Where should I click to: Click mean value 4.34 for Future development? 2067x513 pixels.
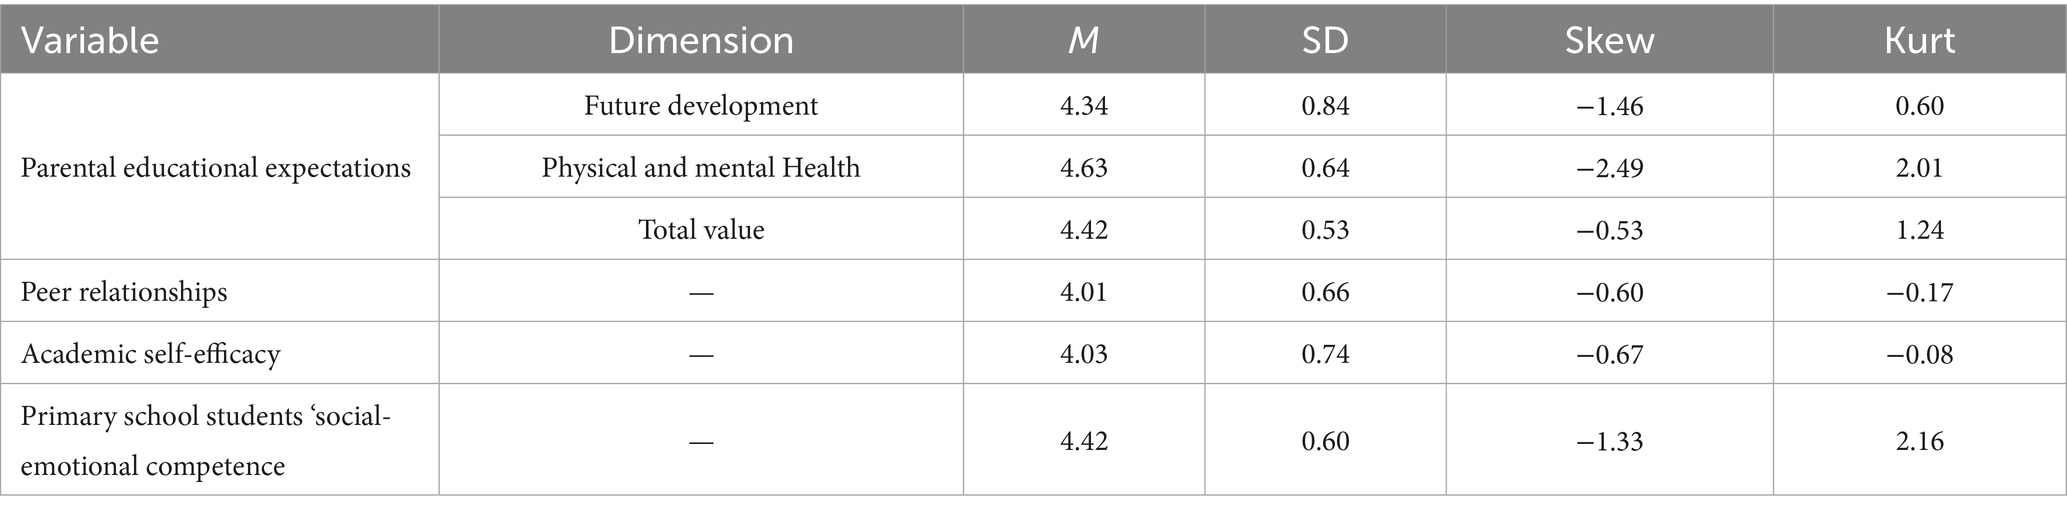point(1084,105)
